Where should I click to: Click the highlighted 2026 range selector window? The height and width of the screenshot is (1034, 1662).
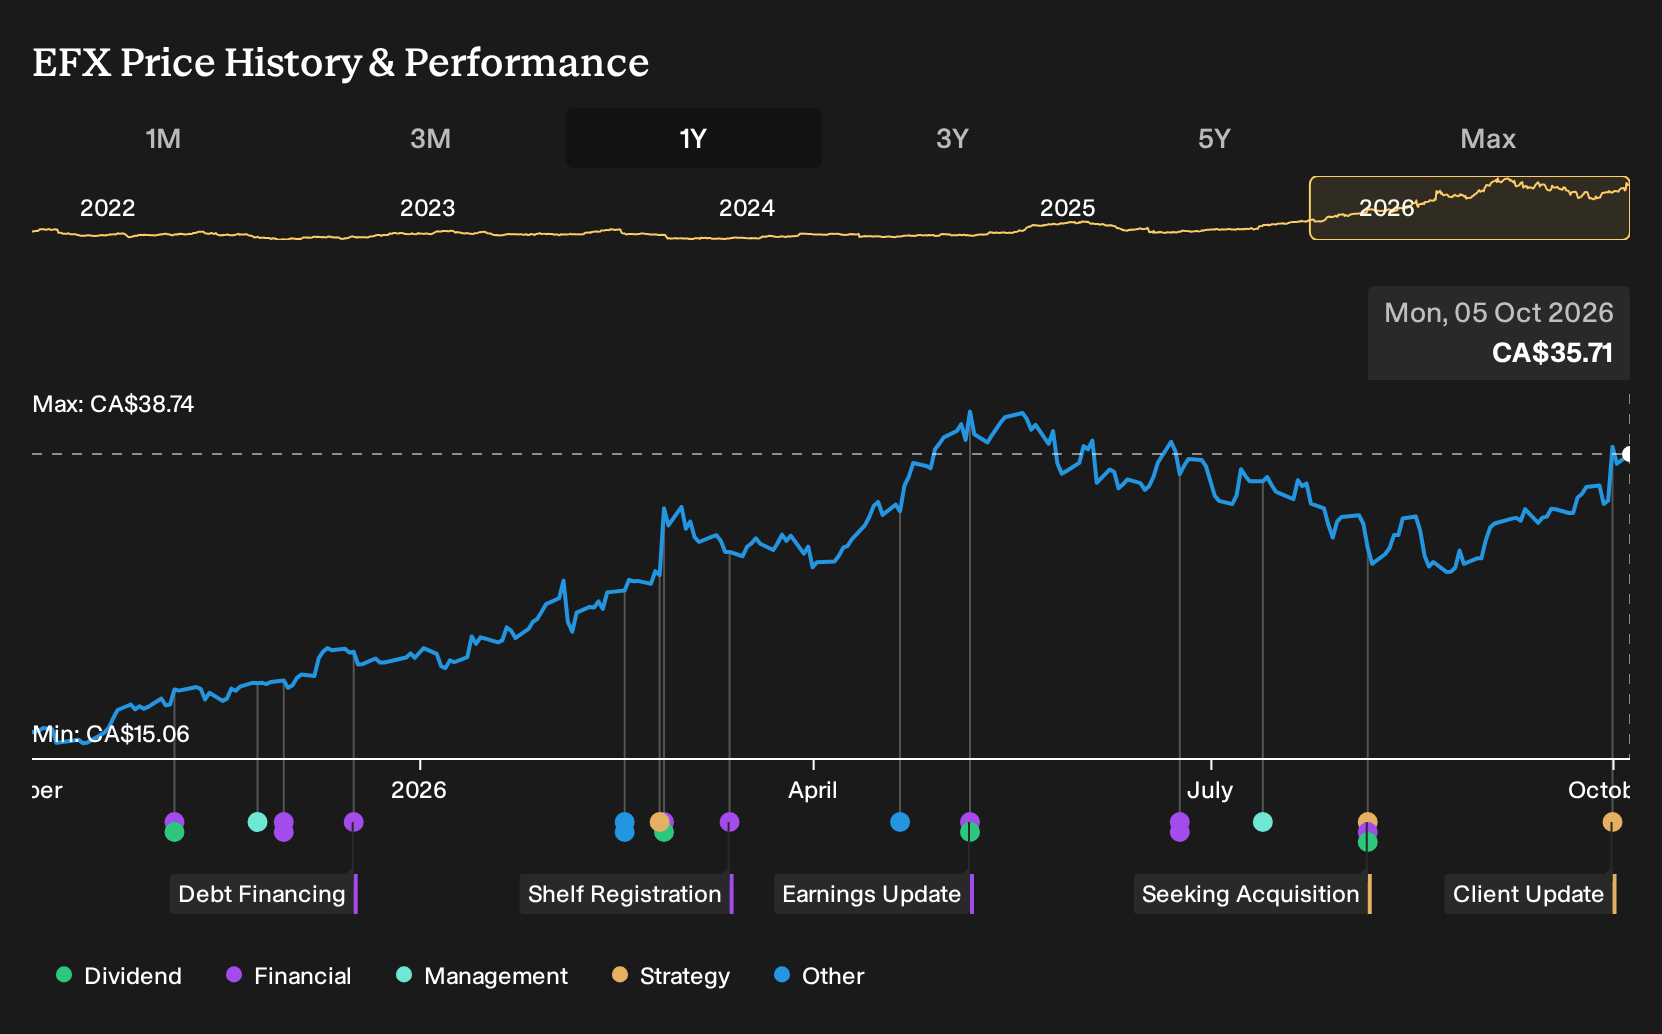coord(1469,208)
